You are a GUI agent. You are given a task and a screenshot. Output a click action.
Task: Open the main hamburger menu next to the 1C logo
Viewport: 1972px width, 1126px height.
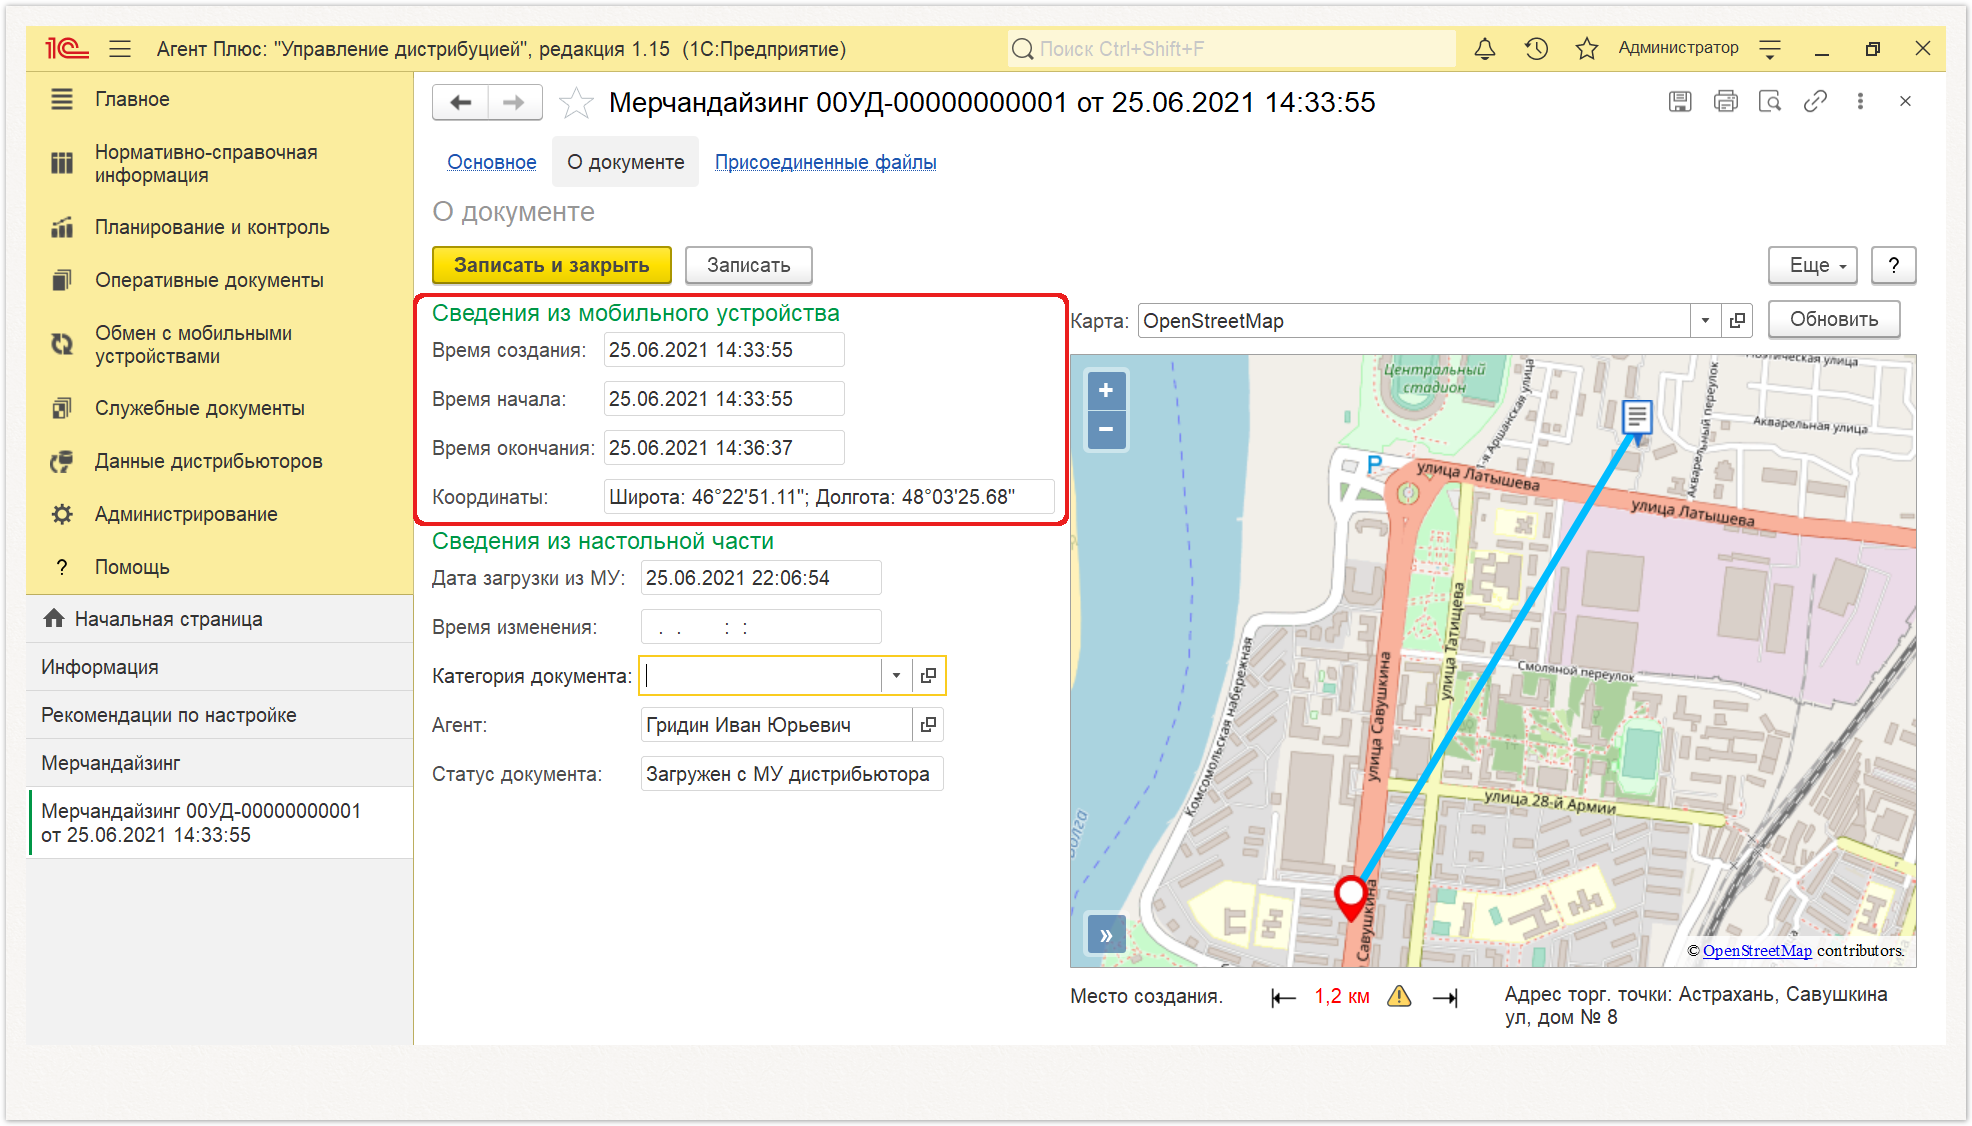click(x=120, y=49)
